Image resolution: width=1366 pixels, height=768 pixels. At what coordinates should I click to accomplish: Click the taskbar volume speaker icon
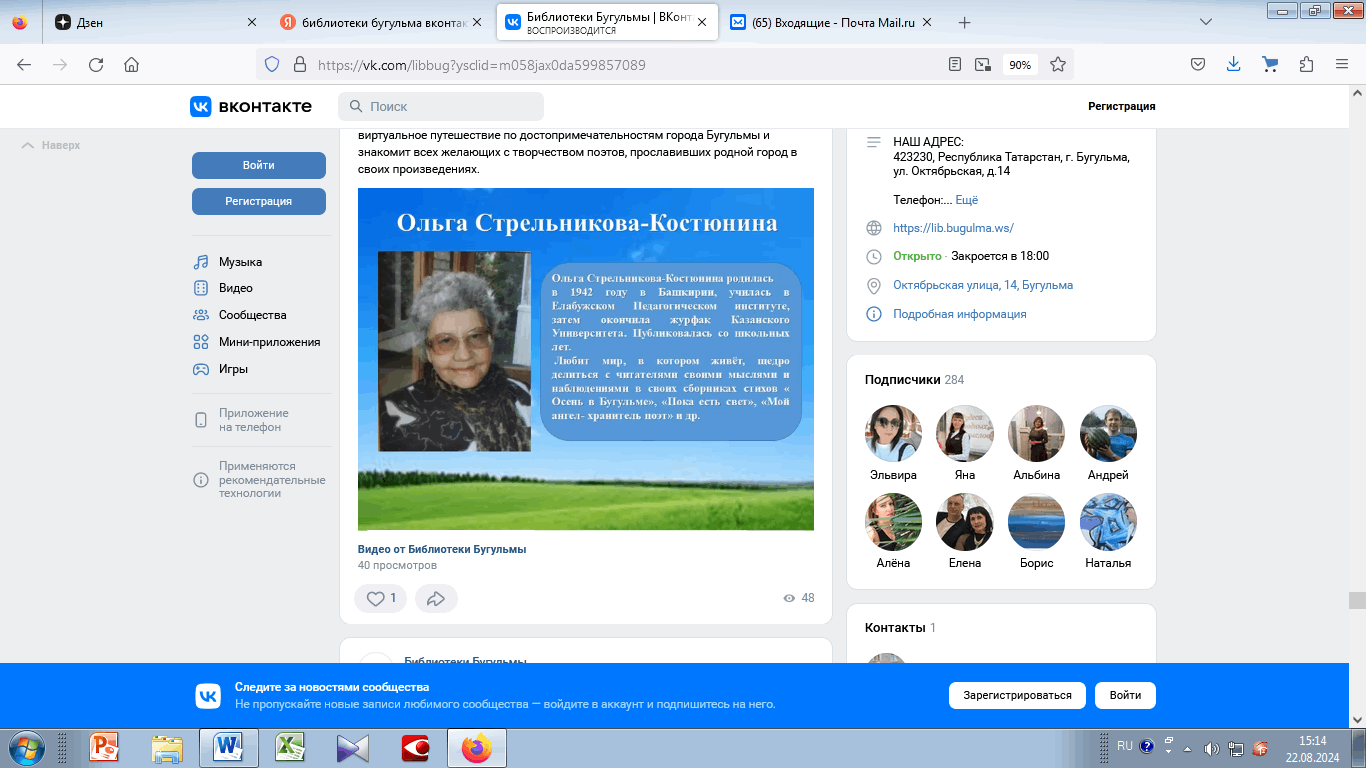coord(1211,747)
